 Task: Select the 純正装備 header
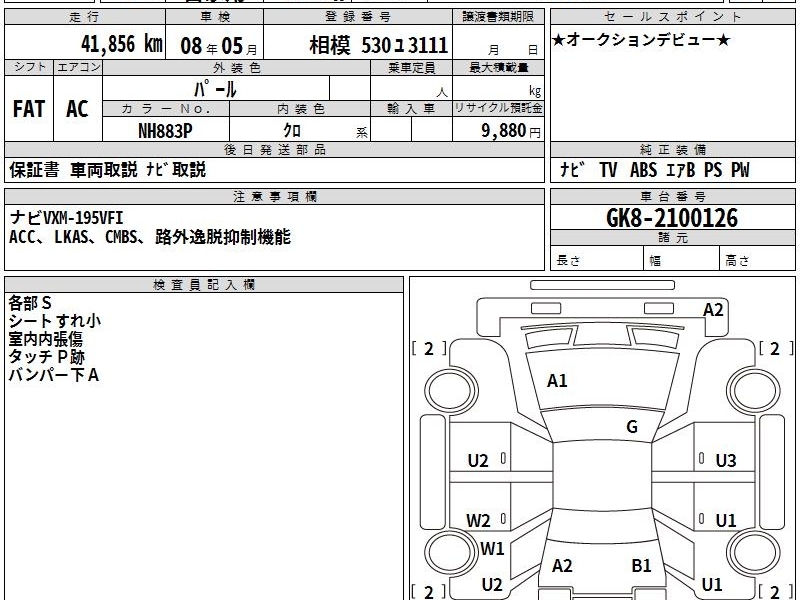click(672, 149)
